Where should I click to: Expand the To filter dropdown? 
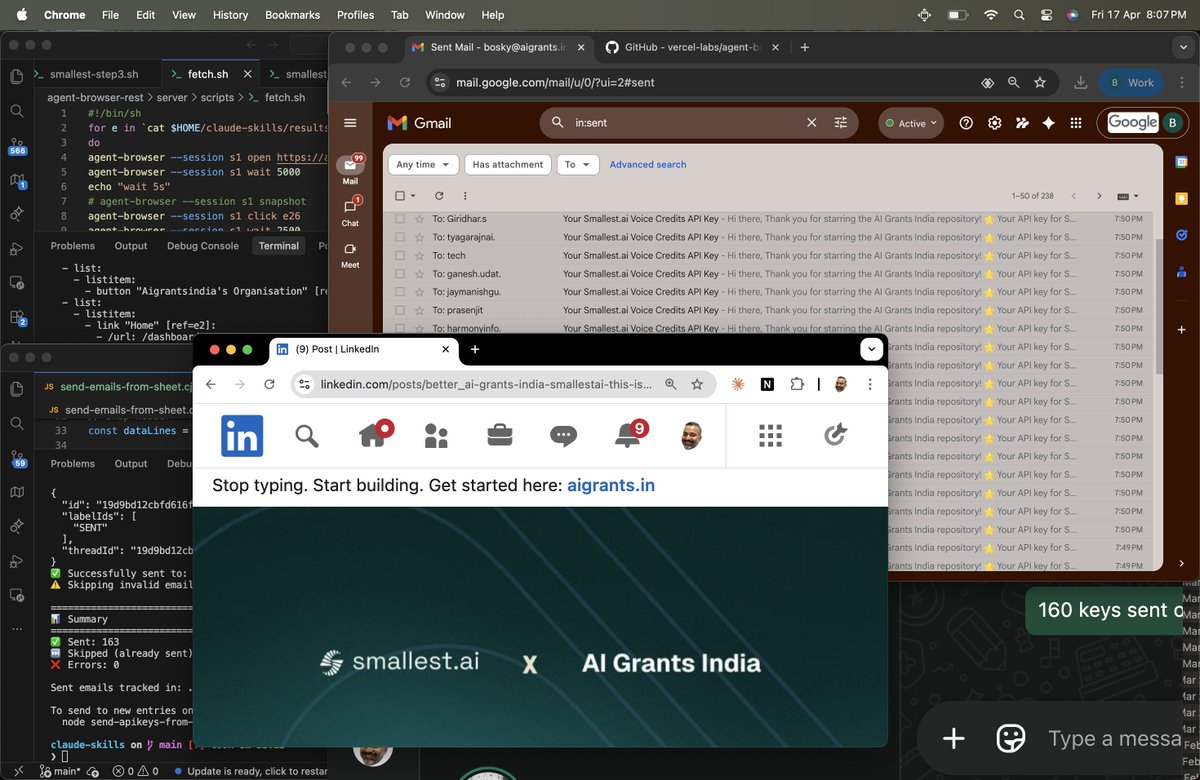577,164
